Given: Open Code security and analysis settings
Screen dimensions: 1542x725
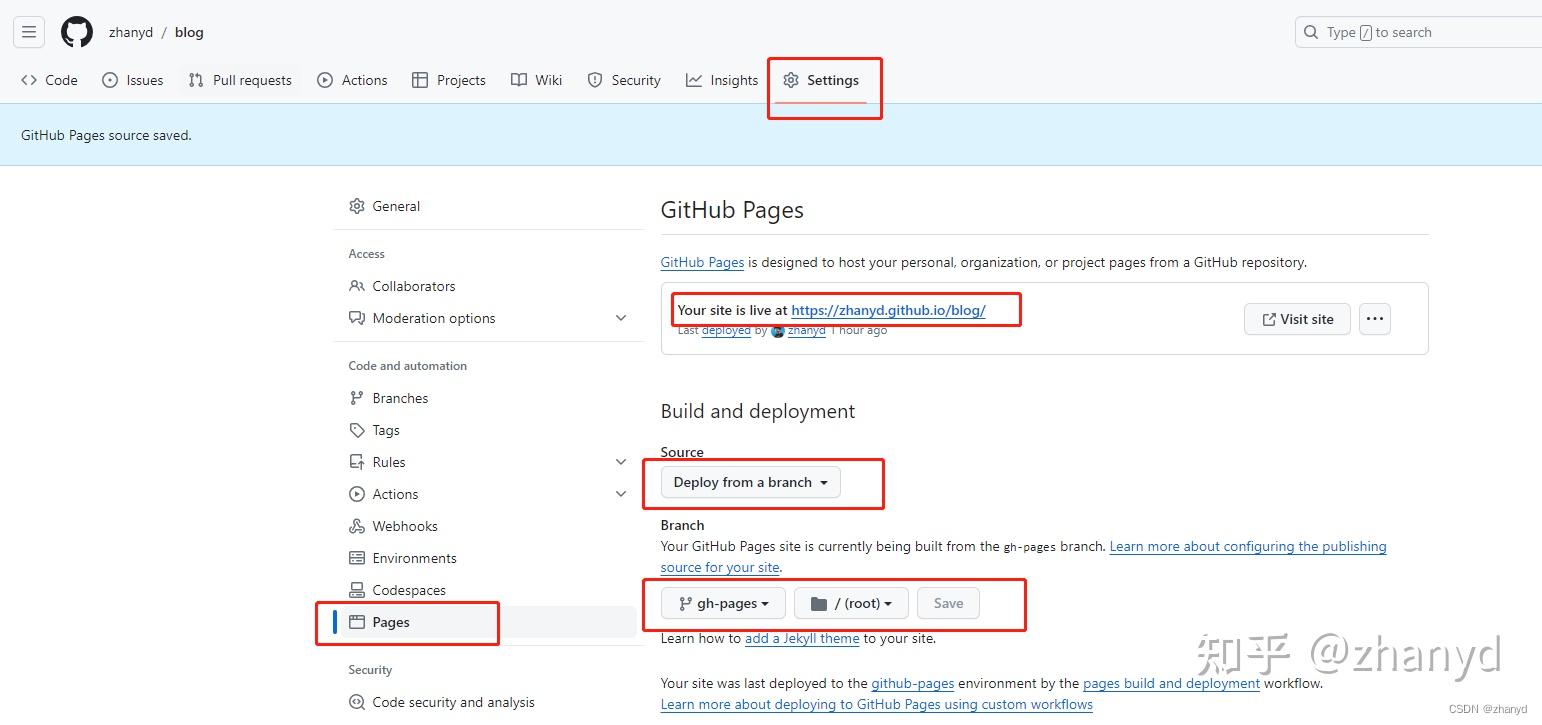Looking at the screenshot, I should (x=452, y=701).
